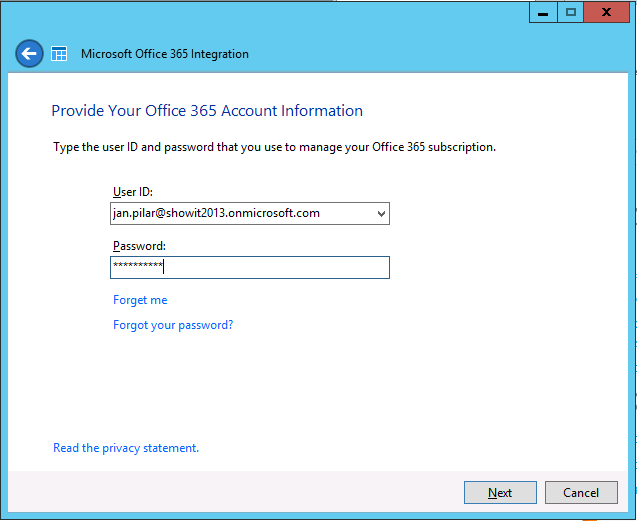Read the privacy statement link
The height and width of the screenshot is (521, 637).
coord(126,448)
